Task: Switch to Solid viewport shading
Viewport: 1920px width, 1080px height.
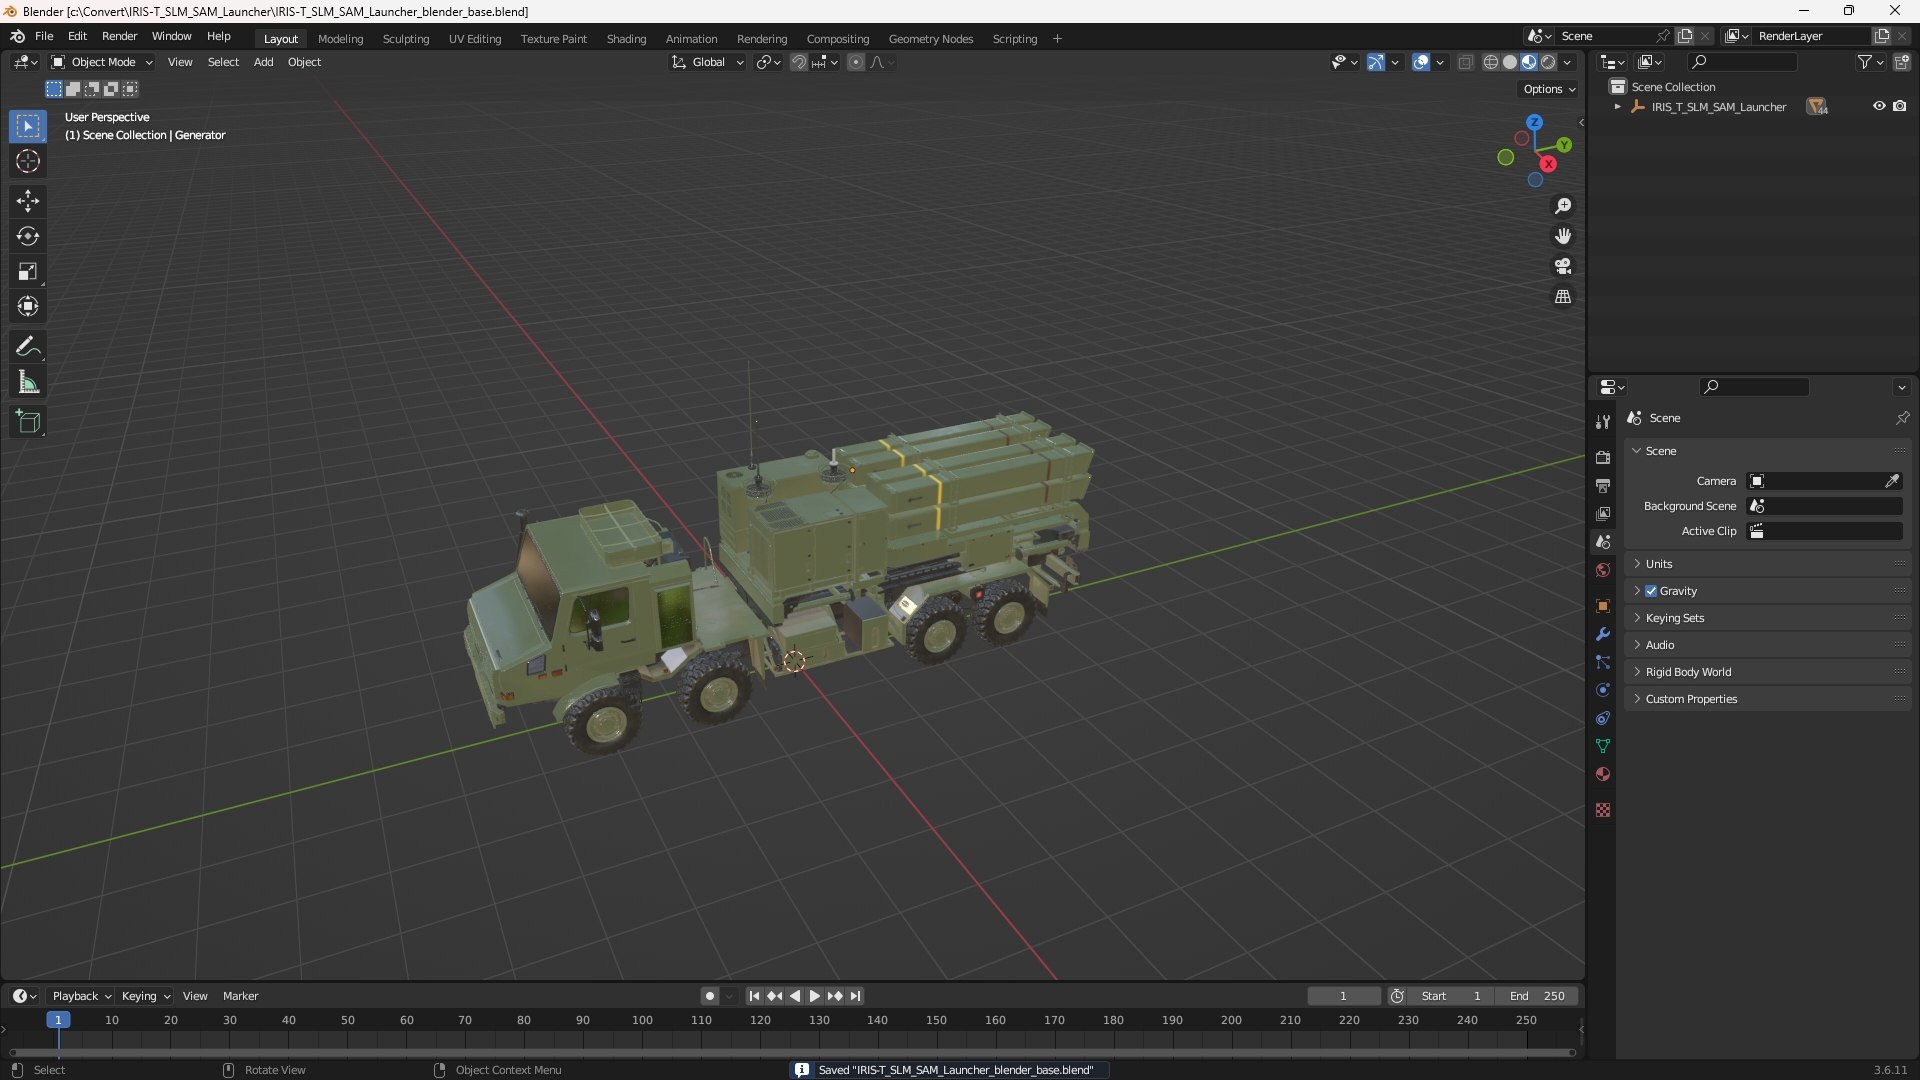Action: pos(1510,62)
